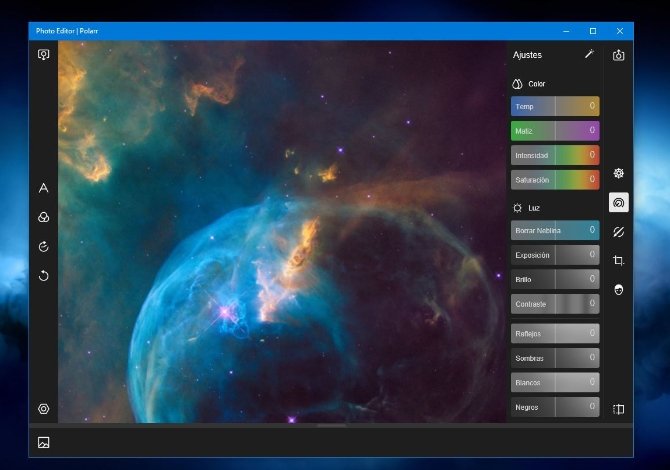This screenshot has height=470, width=670.
Task: Open the flower-shaped adjustments icon
Action: click(x=619, y=173)
